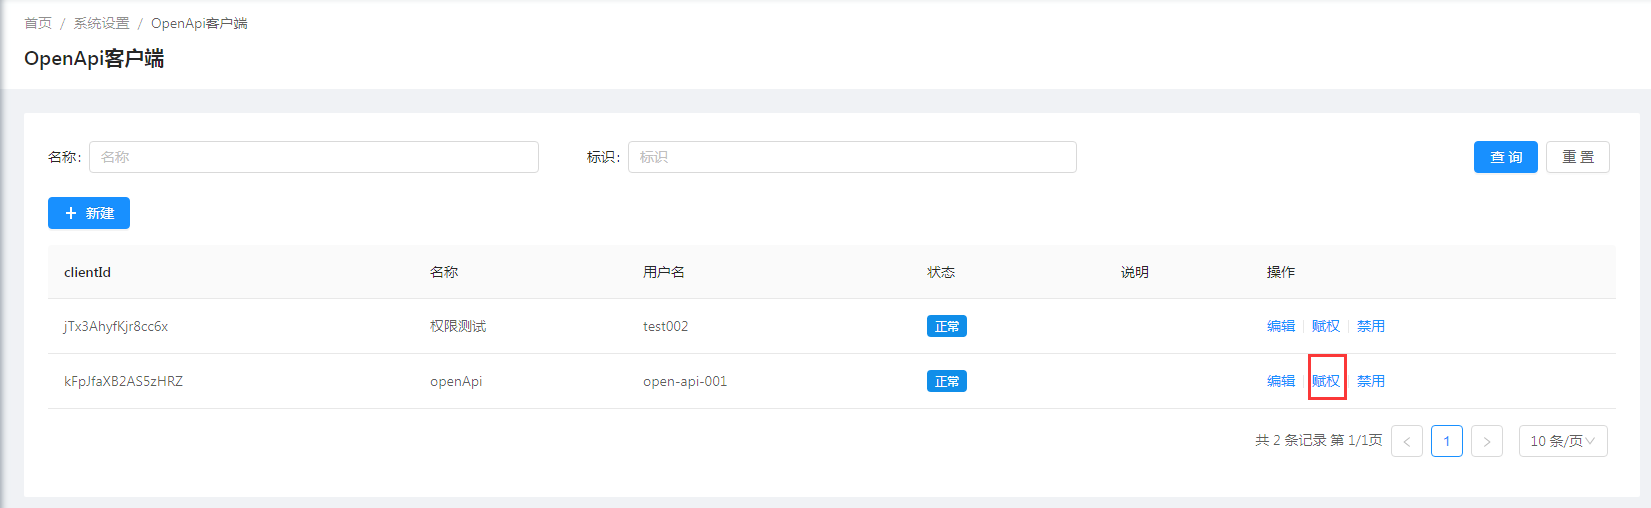Viewport: 1651px width, 508px height.
Task: Edit the openApi client row
Action: coord(1280,381)
